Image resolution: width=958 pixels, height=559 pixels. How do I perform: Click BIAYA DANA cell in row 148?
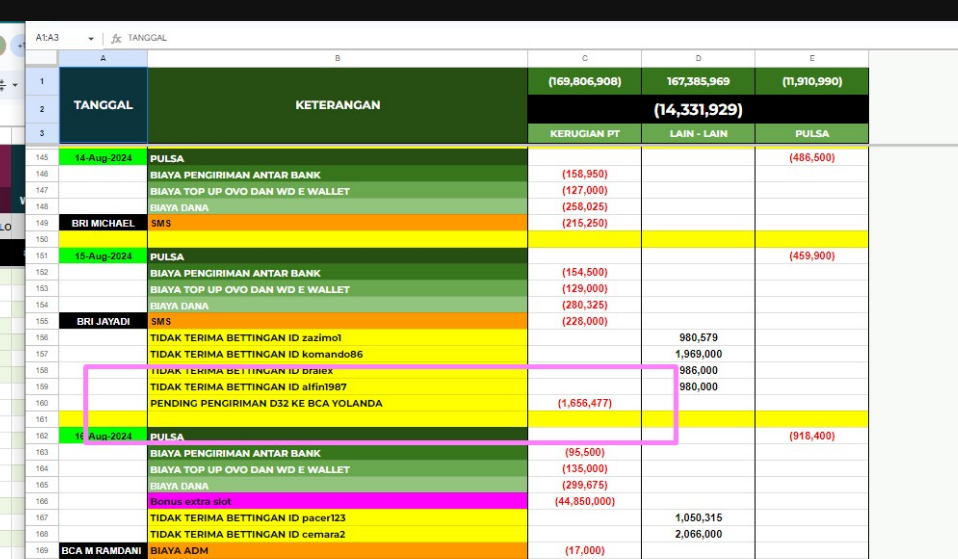[x=337, y=207]
